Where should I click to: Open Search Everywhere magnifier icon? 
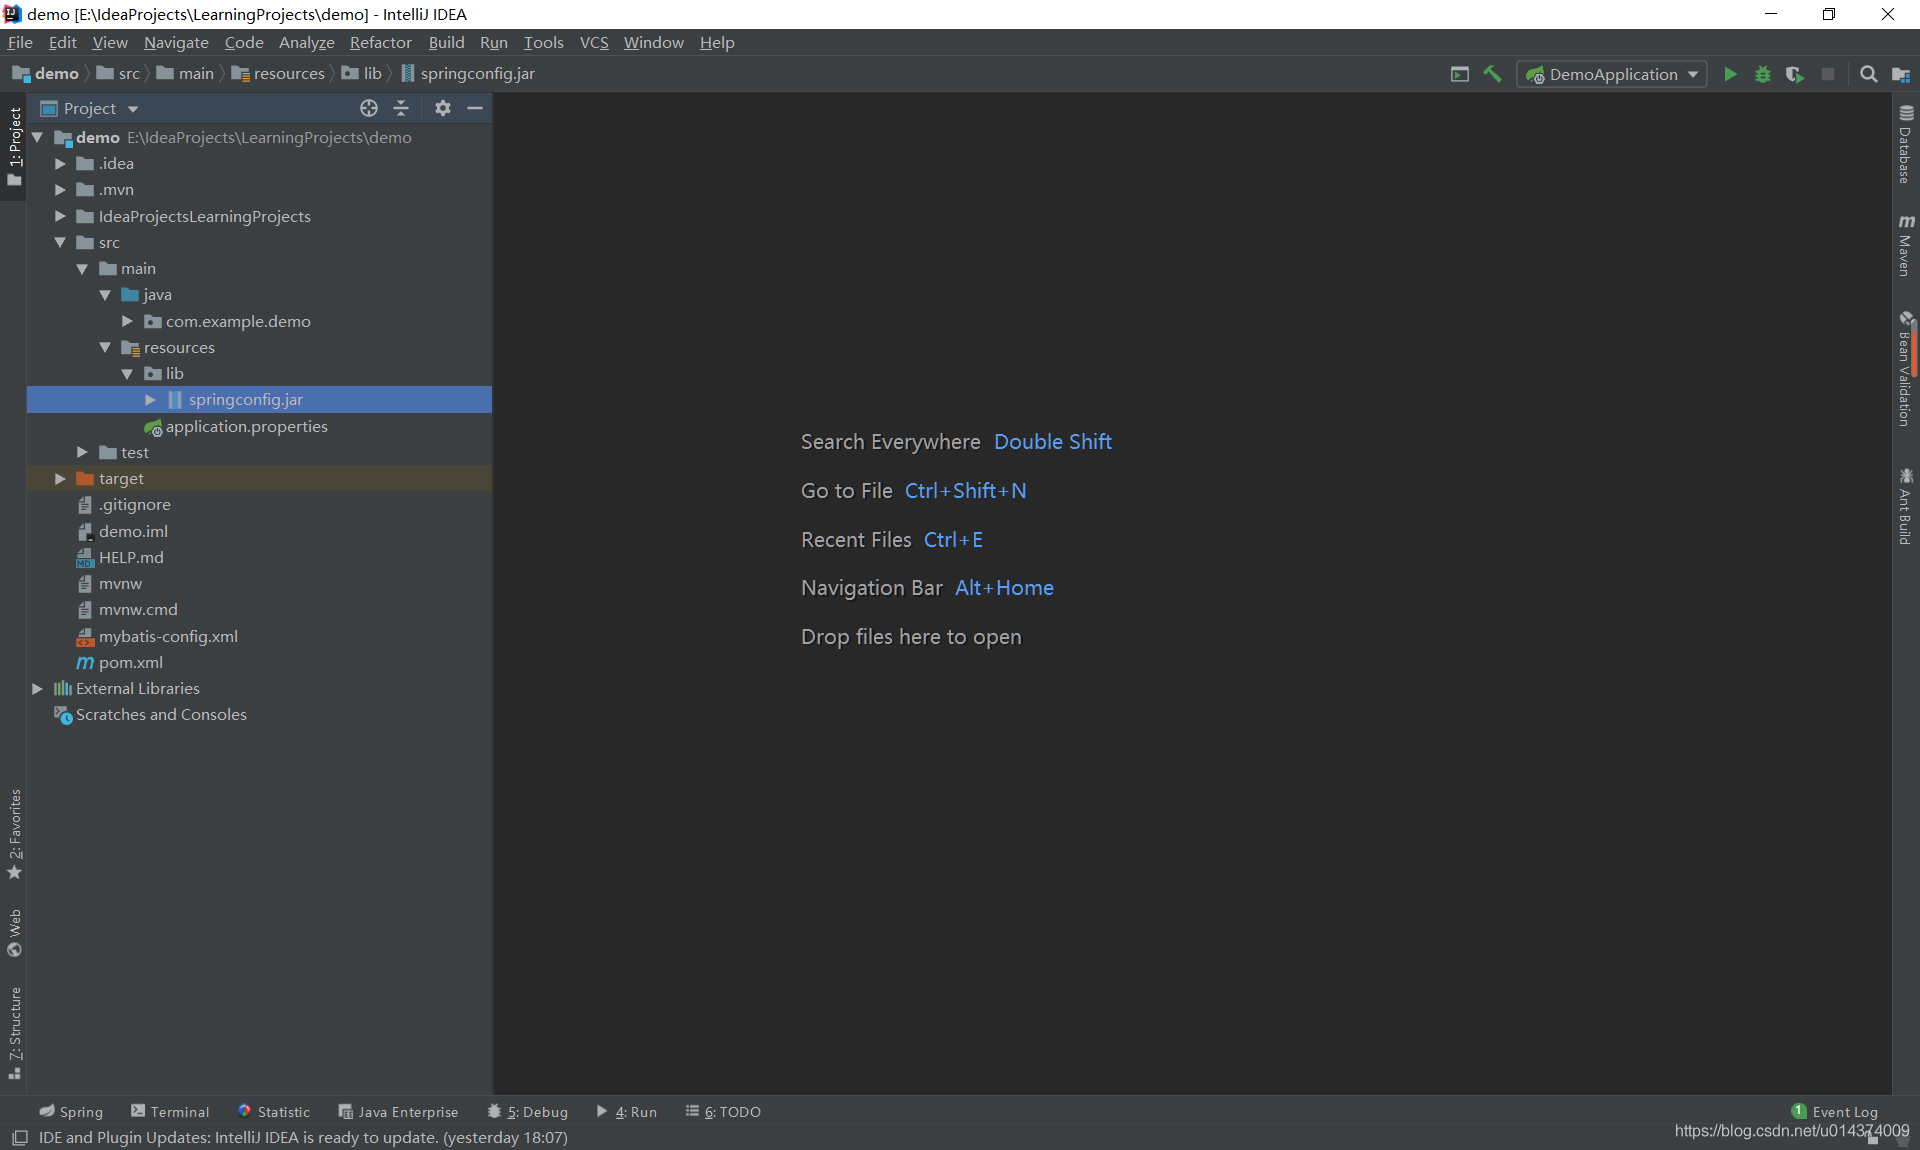1868,74
